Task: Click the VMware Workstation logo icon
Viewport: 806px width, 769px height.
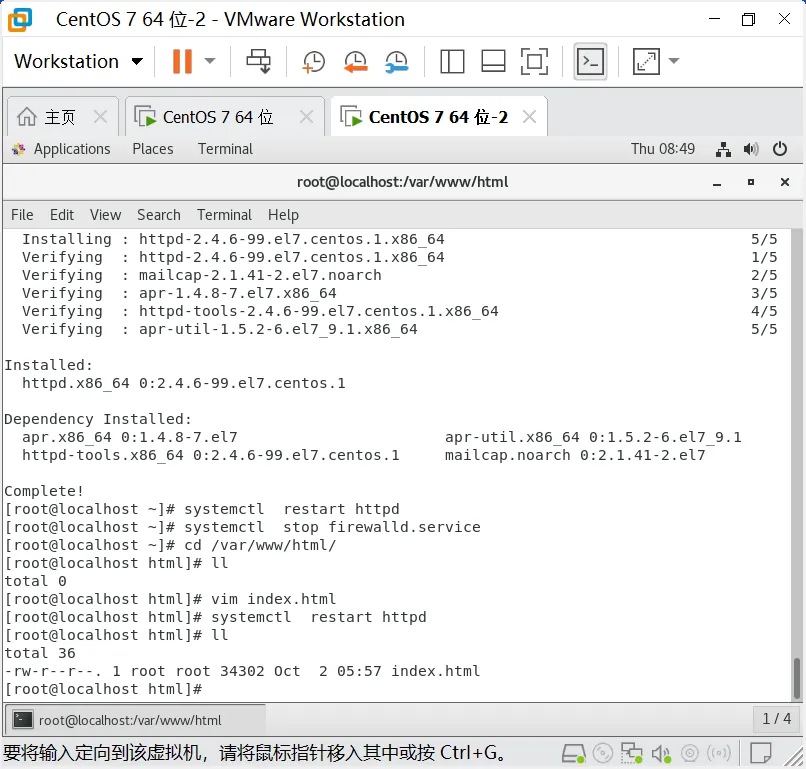Action: pos(20,20)
